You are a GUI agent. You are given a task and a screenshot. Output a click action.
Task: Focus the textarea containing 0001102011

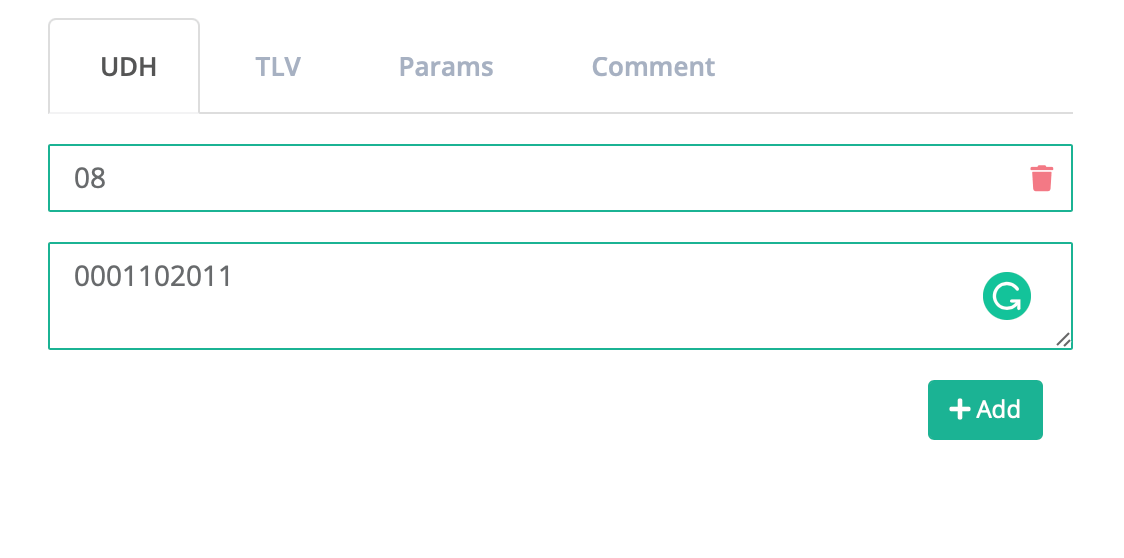pyautogui.click(x=561, y=296)
